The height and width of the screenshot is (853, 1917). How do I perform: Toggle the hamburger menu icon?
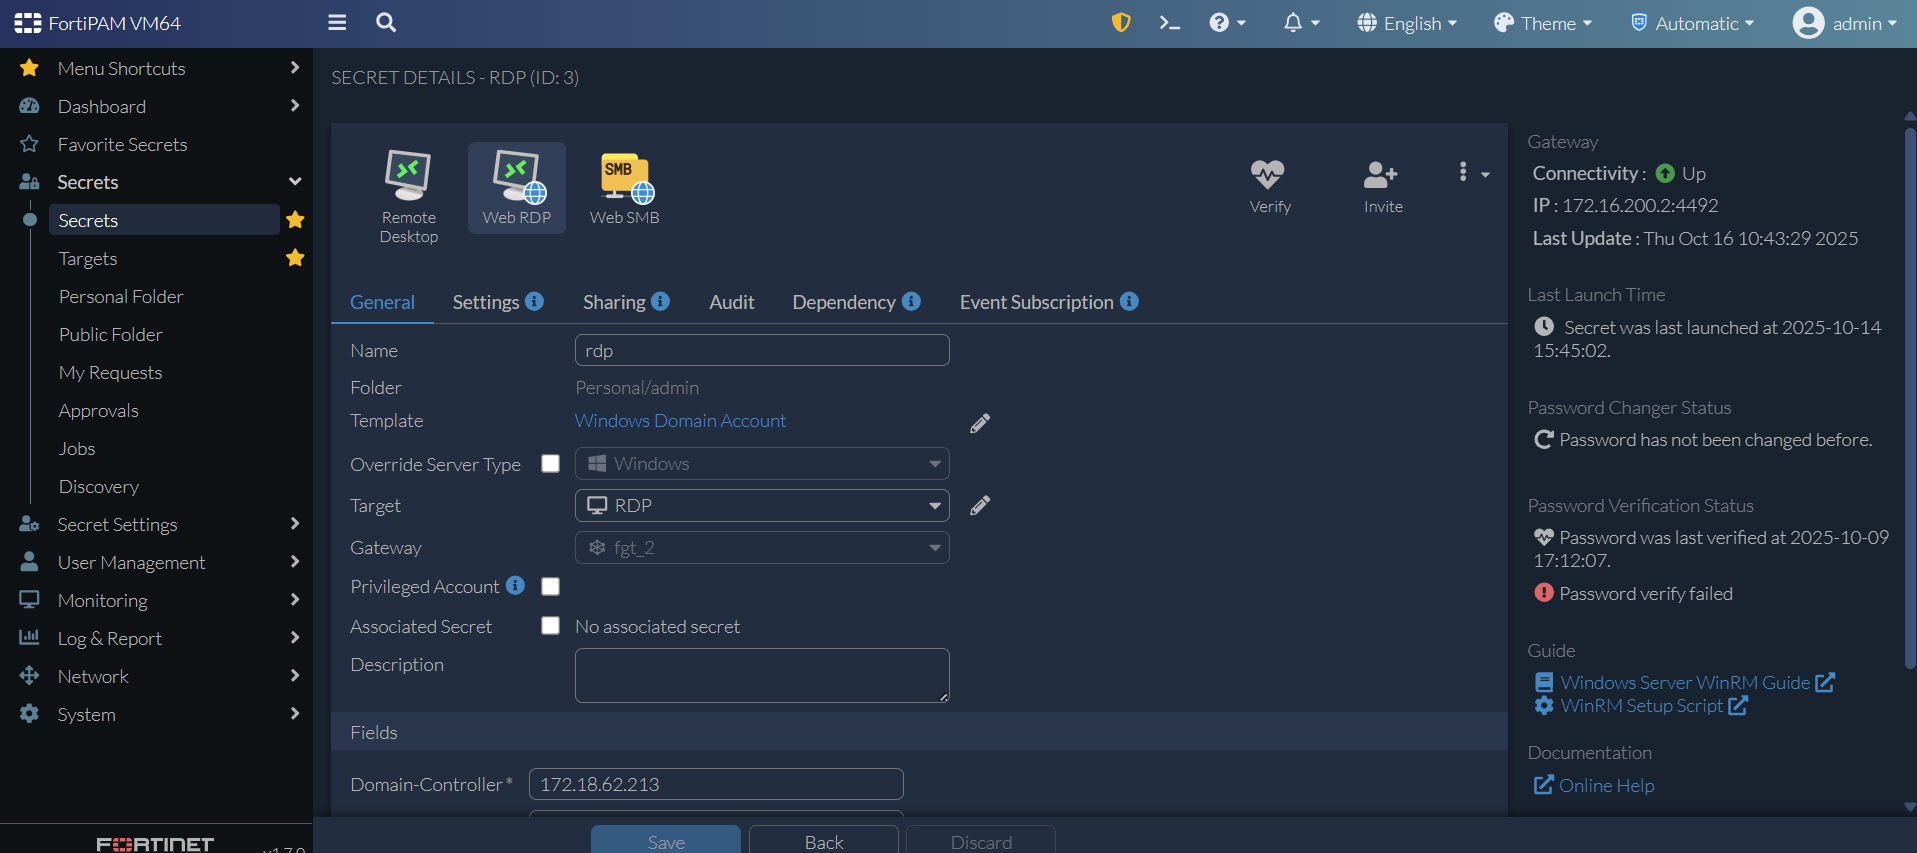[x=337, y=22]
